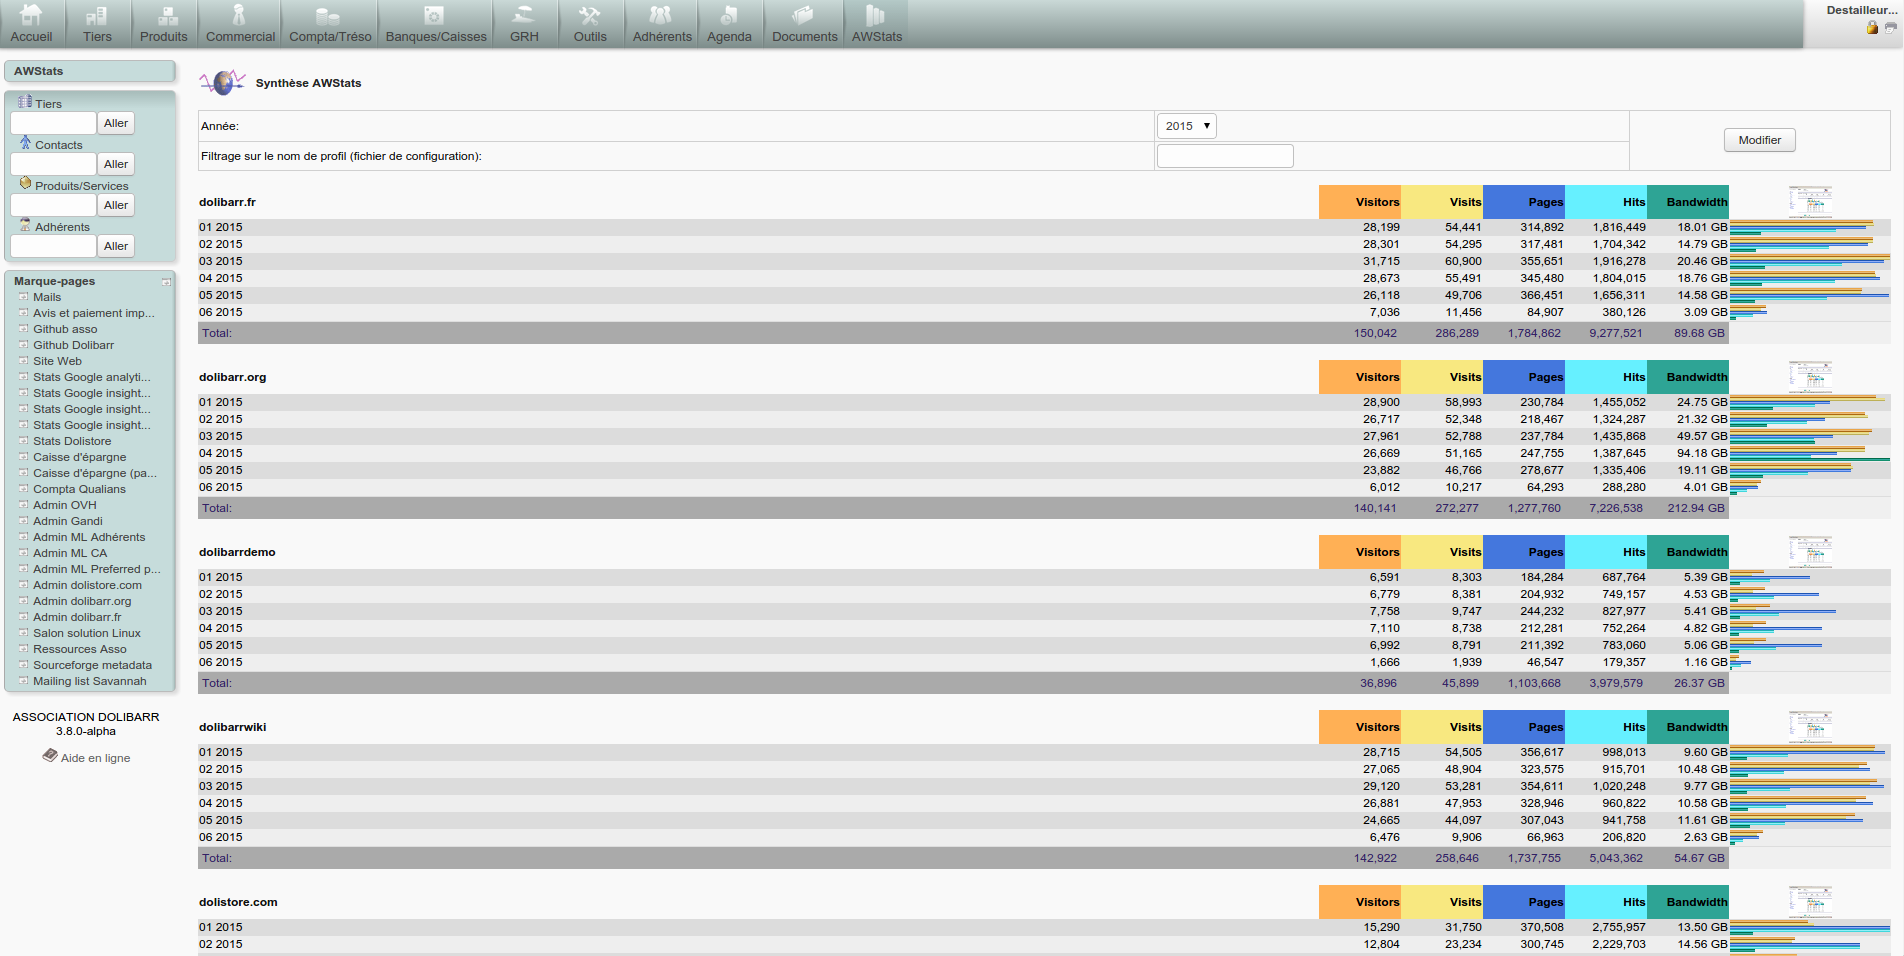
Task: Click the AWStats globe logo icon
Action: (222, 82)
